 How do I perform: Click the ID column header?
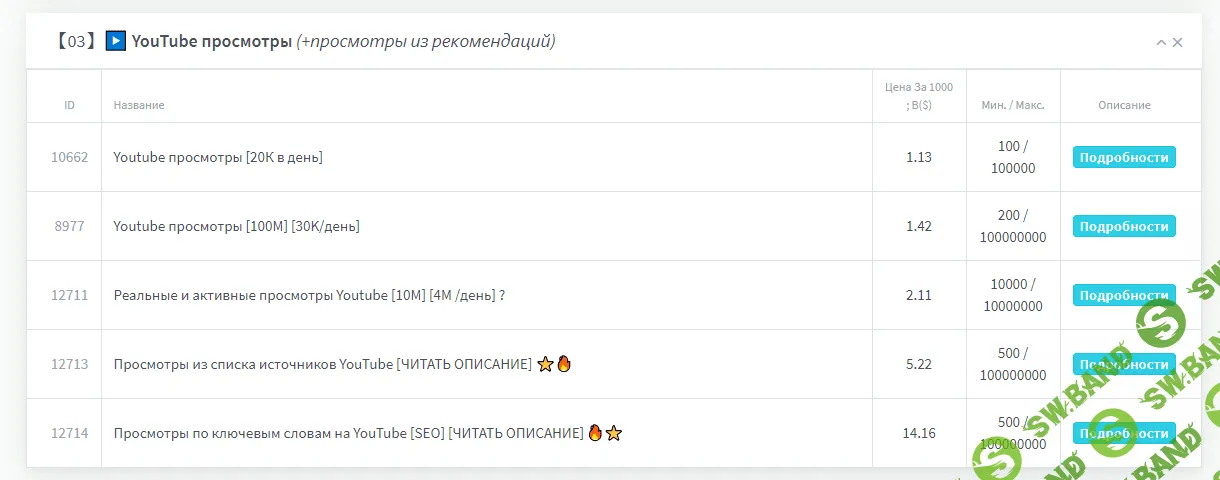click(69, 105)
